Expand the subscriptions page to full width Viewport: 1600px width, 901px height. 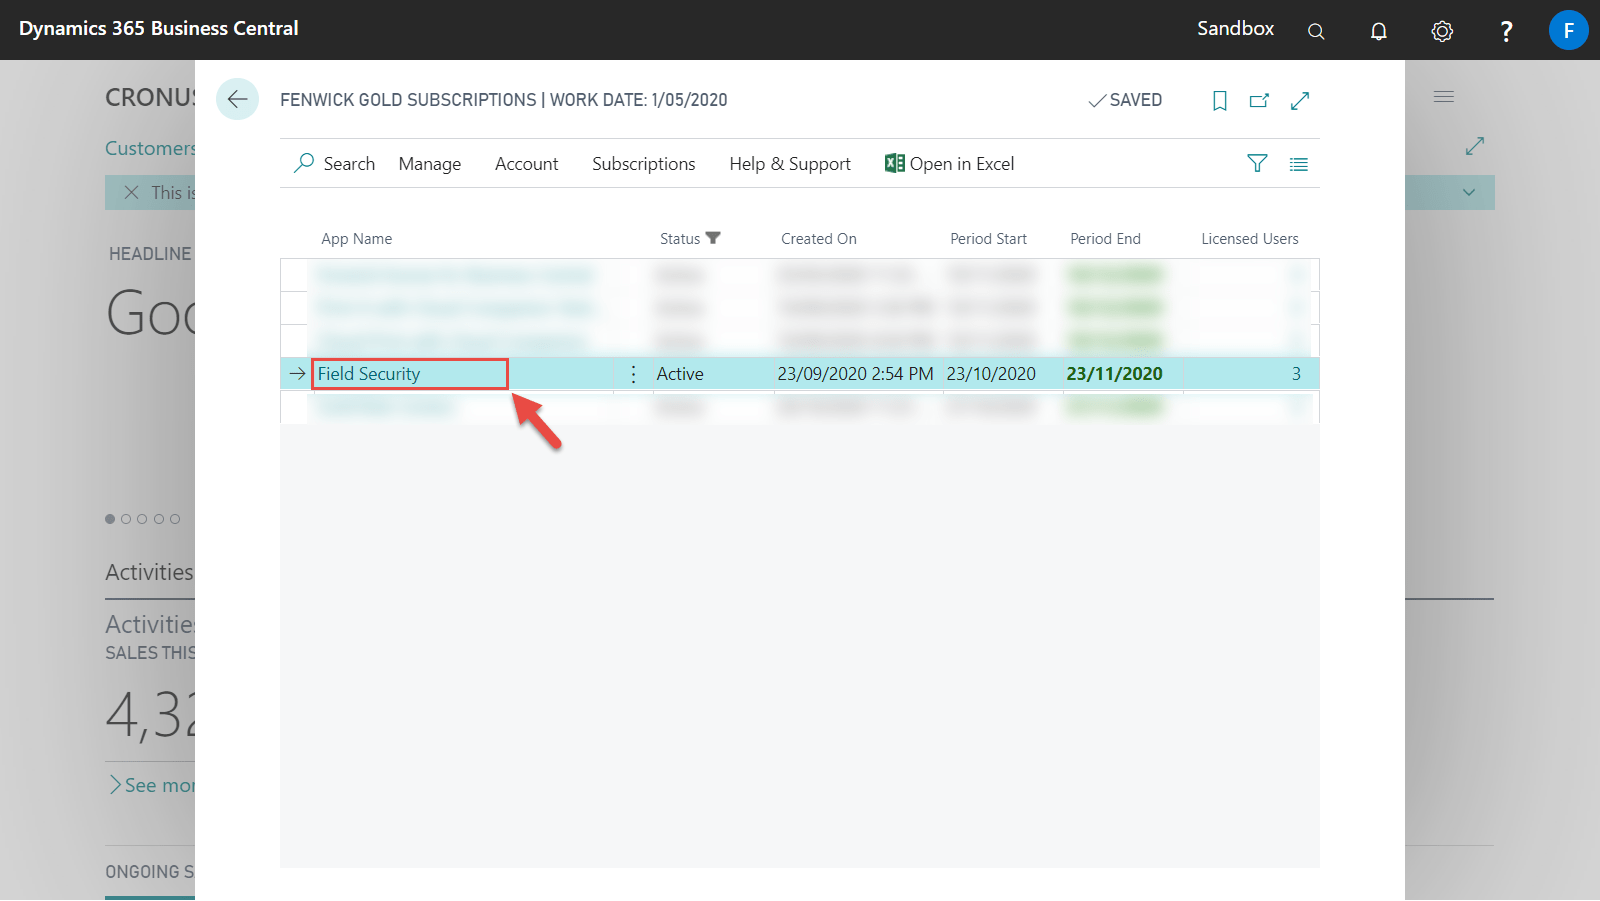1300,100
